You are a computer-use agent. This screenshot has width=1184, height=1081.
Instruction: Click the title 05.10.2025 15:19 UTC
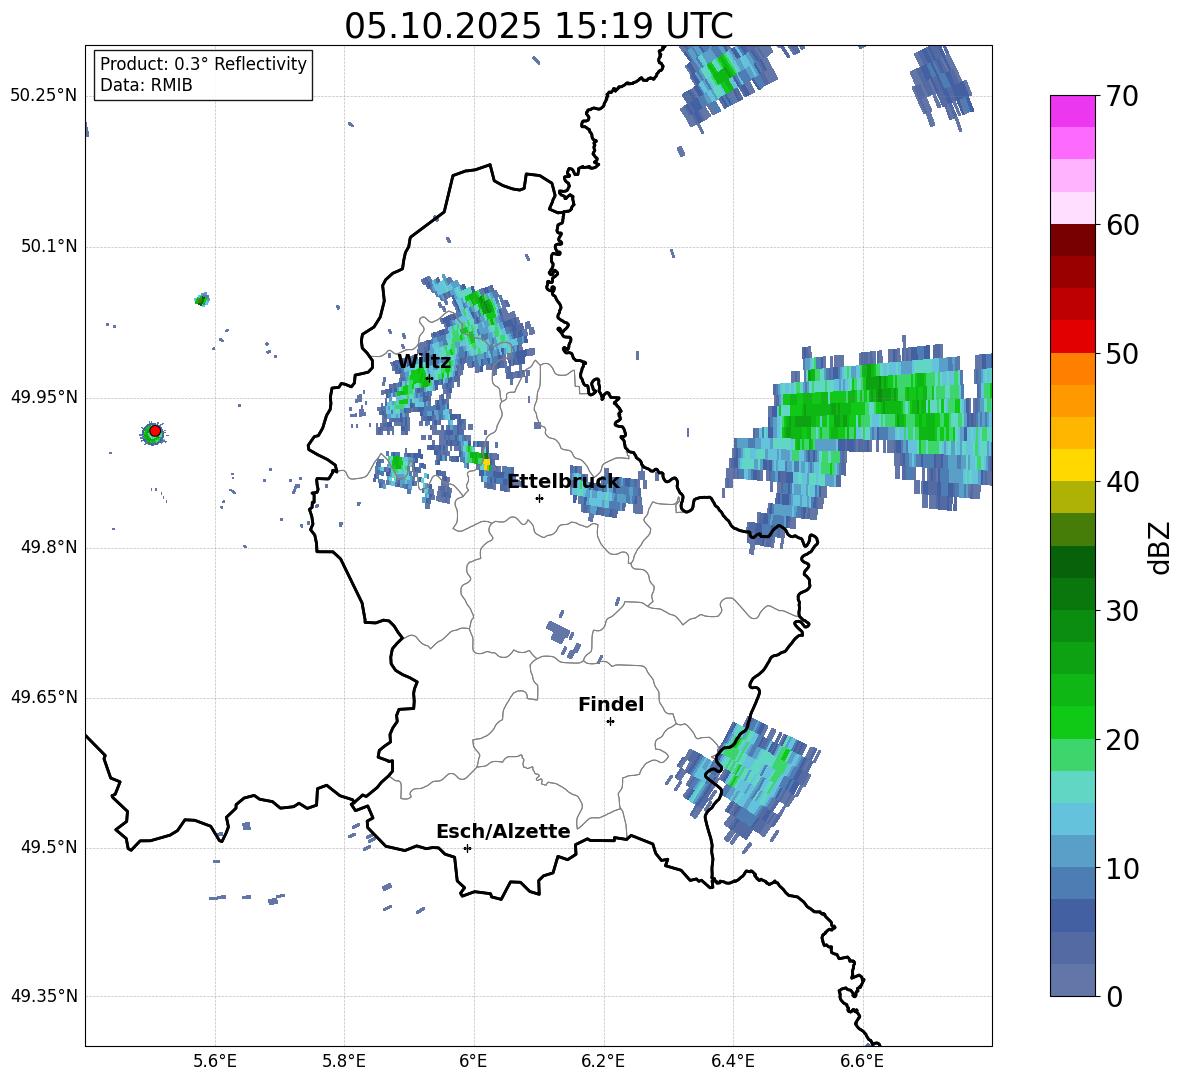(x=538, y=26)
